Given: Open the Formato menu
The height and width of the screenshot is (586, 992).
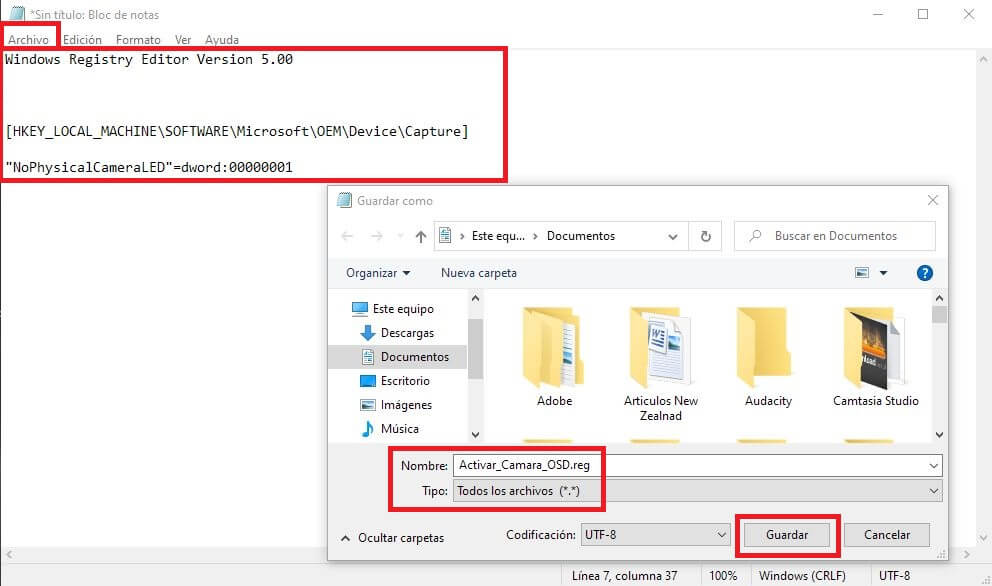Looking at the screenshot, I should tap(138, 39).
